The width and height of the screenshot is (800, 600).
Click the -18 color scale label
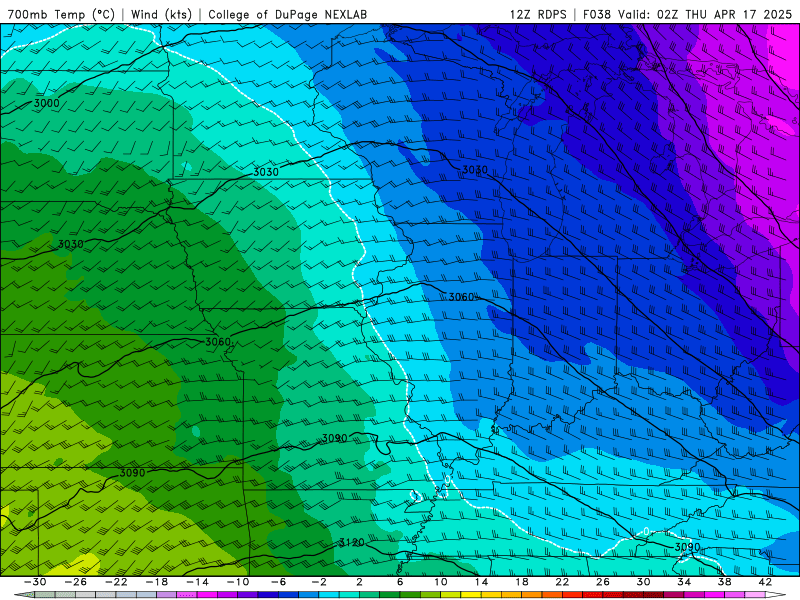tap(157, 582)
